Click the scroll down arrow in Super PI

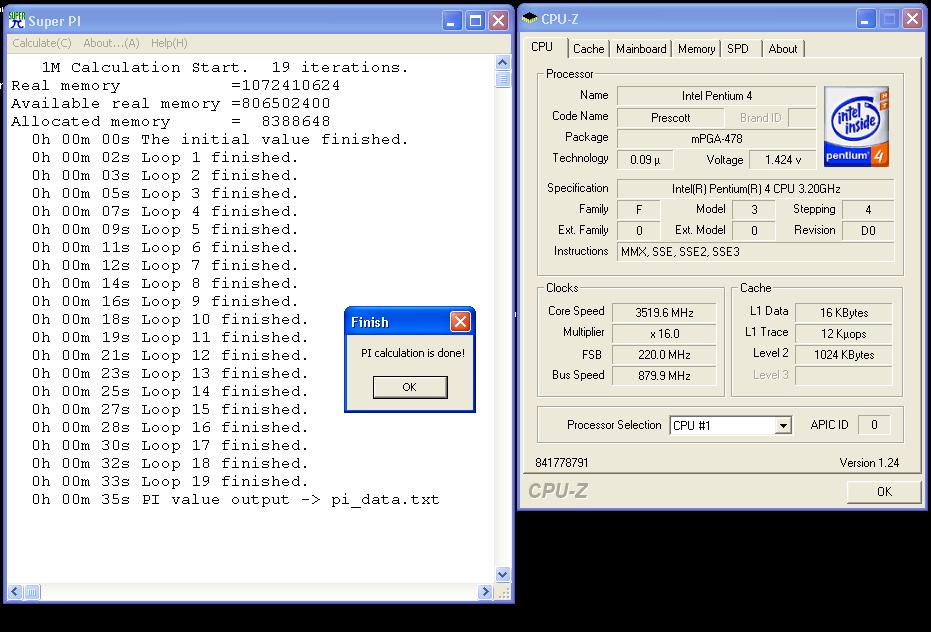coord(502,574)
